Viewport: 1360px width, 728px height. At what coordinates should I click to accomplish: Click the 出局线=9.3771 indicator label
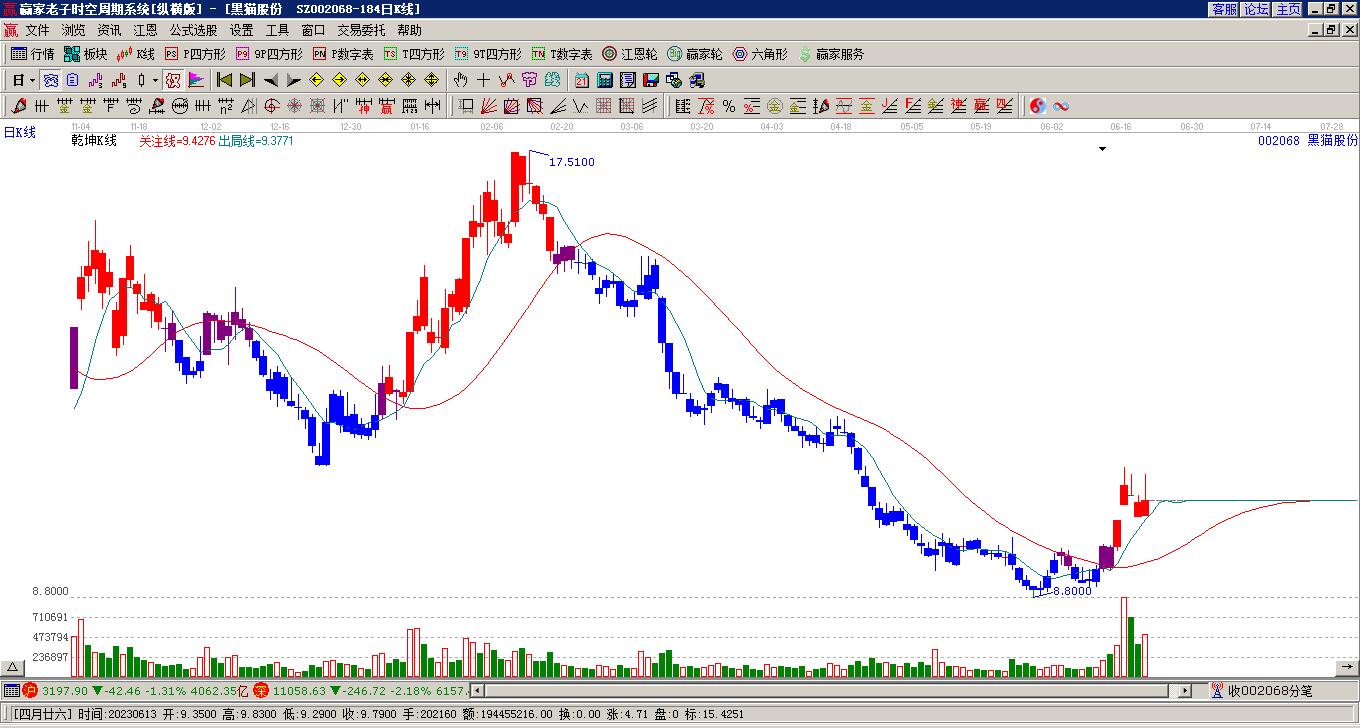pyautogui.click(x=256, y=141)
